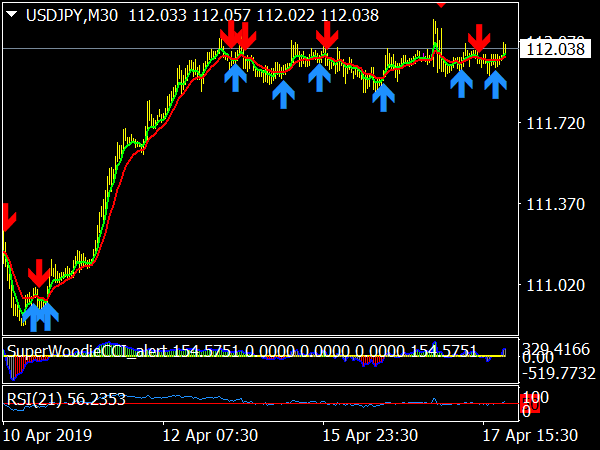The image size is (600, 450).
Task: Select the blue buy arrow at the 15 Apr 23:30 dip
Action: click(x=383, y=98)
